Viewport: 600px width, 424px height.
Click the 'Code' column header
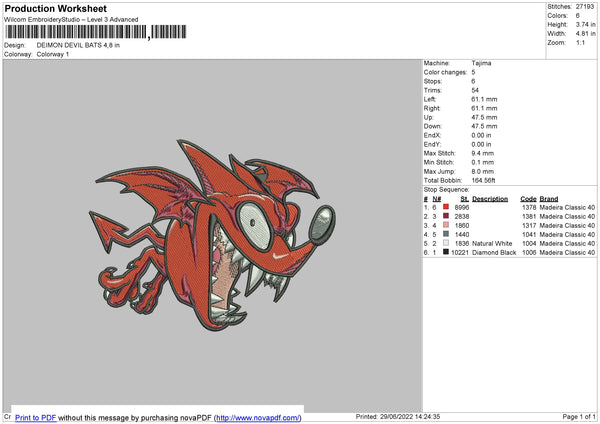[528, 199]
